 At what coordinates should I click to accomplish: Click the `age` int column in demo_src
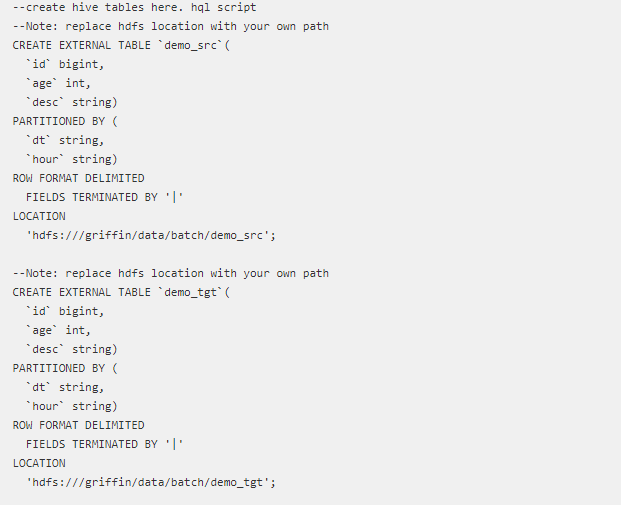click(x=58, y=83)
